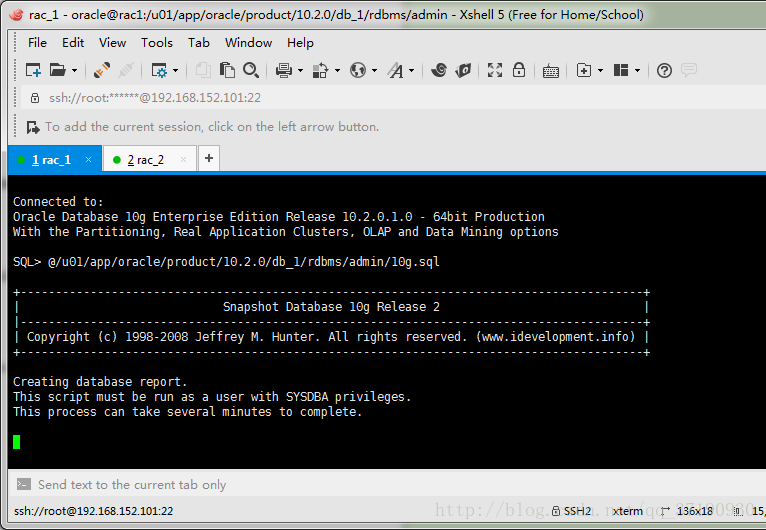The image size is (766, 530).
Task: Click the Lock screen padlock icon
Action: [x=519, y=70]
